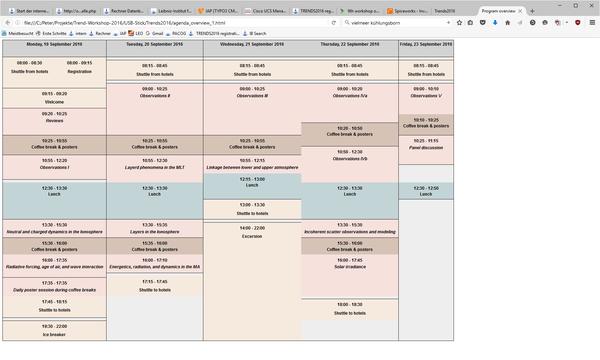This screenshot has width=600, height=360.
Task: Click the address bar URL field
Action: (176, 23)
